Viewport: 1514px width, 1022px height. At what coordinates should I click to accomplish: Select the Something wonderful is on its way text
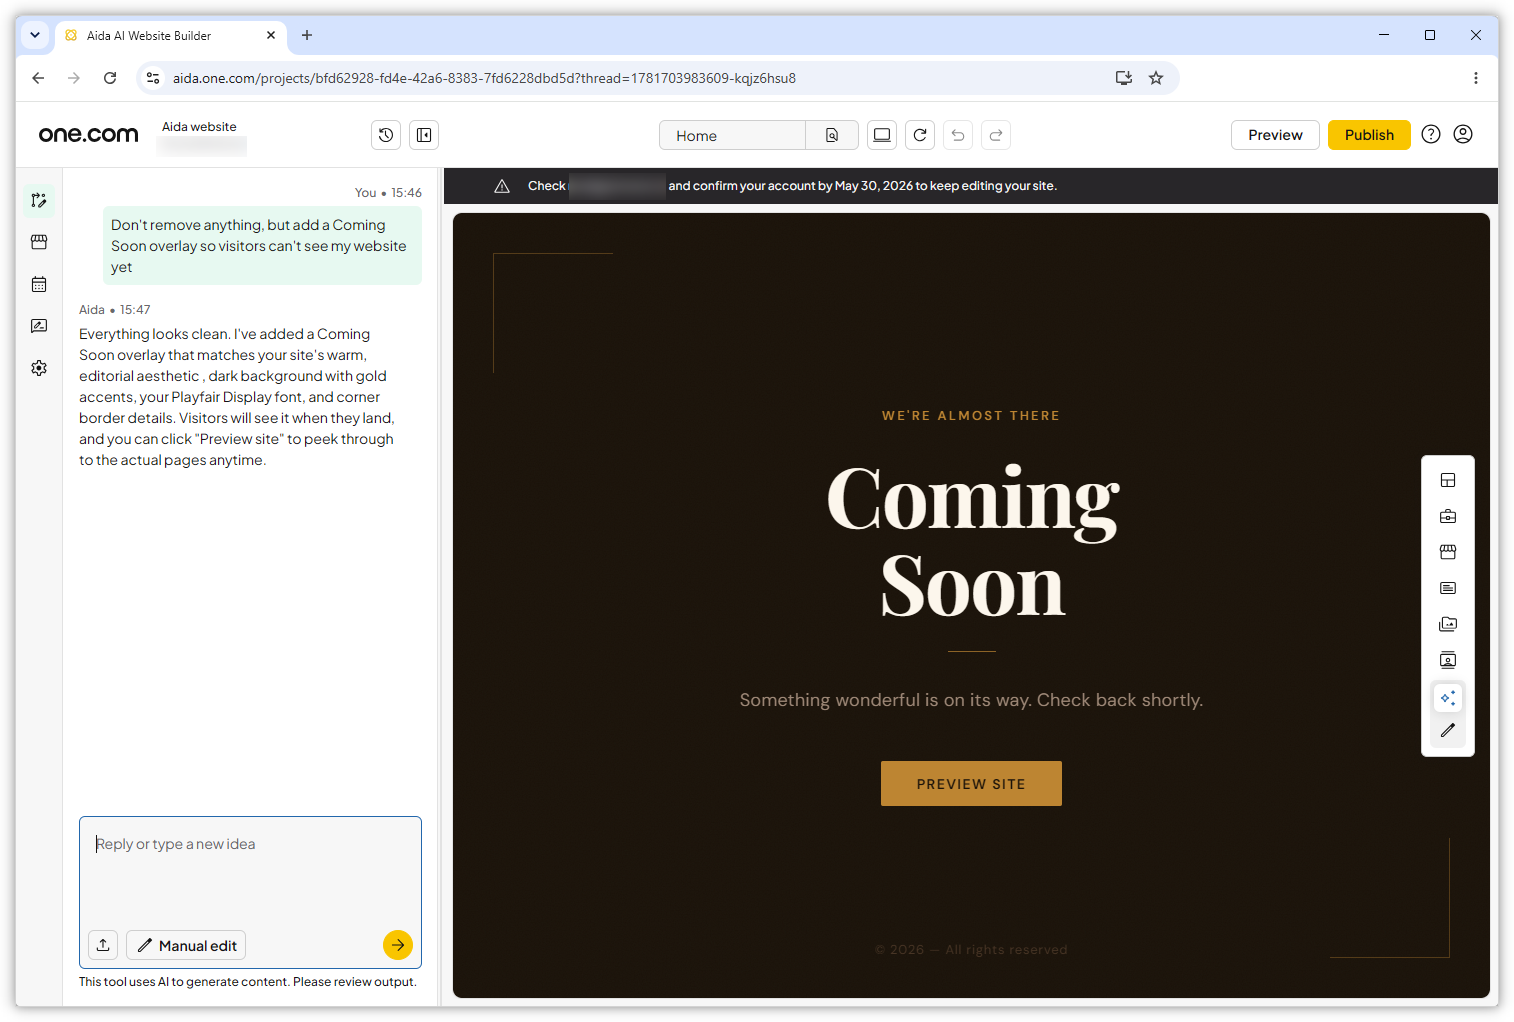click(x=971, y=700)
